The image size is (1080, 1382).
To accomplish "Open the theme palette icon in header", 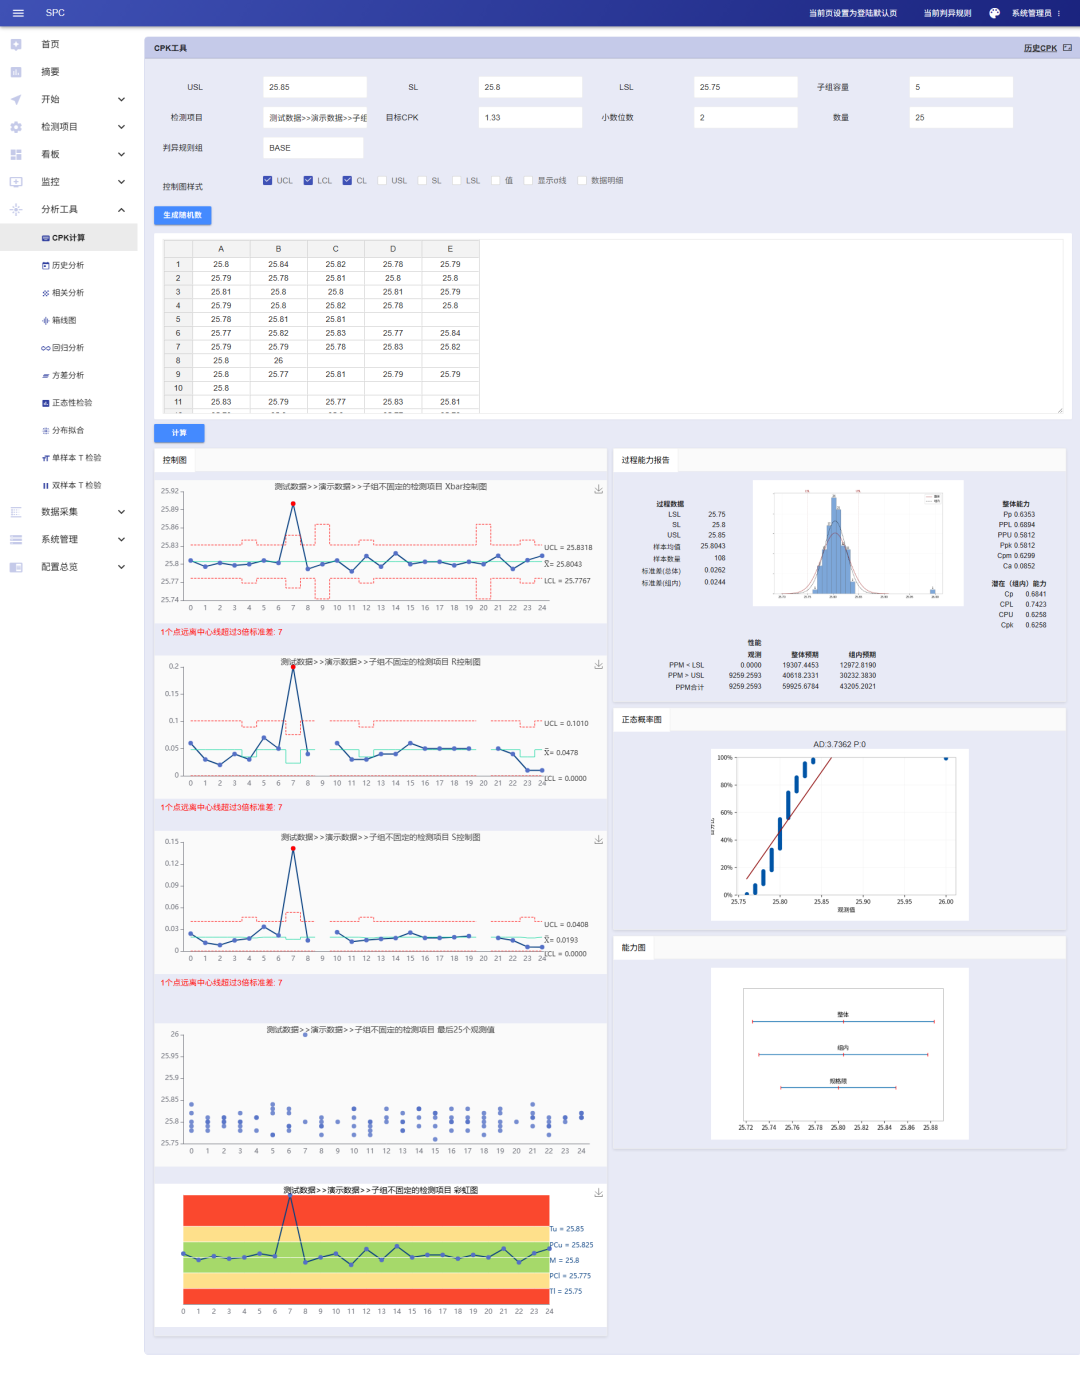I will click(994, 13).
